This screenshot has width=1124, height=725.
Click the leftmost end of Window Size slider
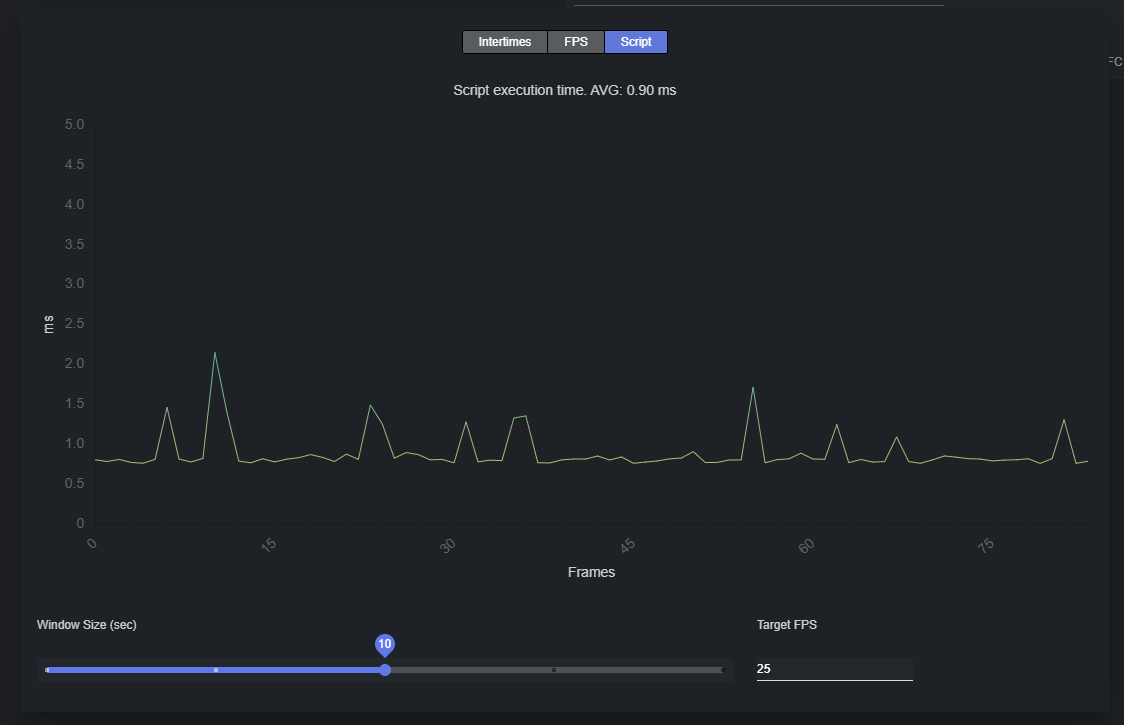(47, 669)
